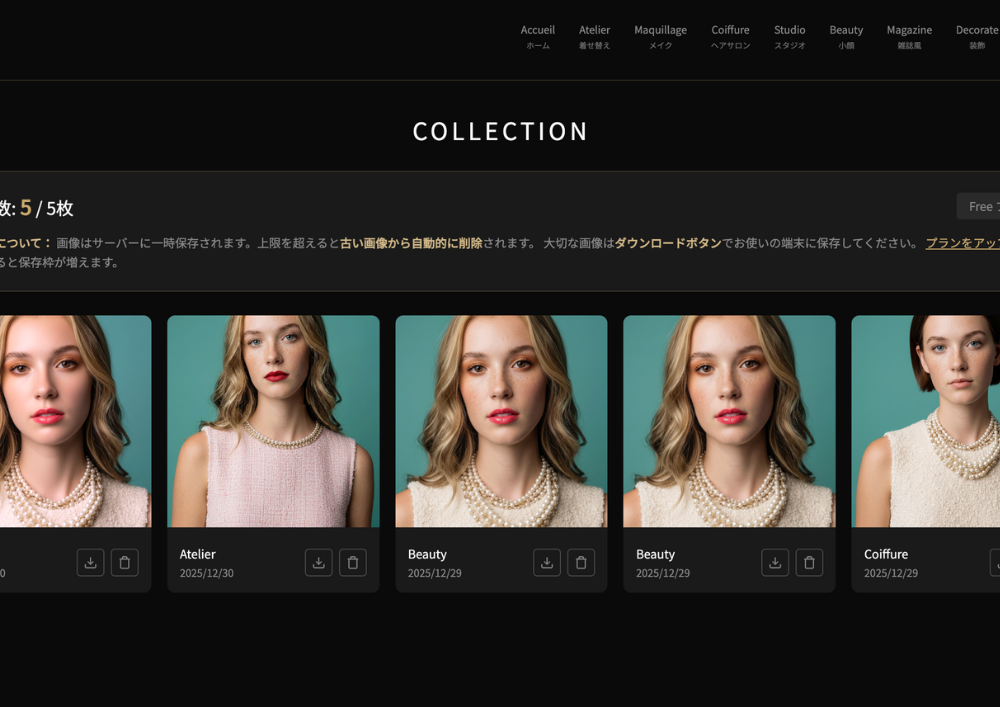The width and height of the screenshot is (1000, 707).
Task: Click the plan upgrade link in the notice
Action: pyautogui.click(x=961, y=243)
